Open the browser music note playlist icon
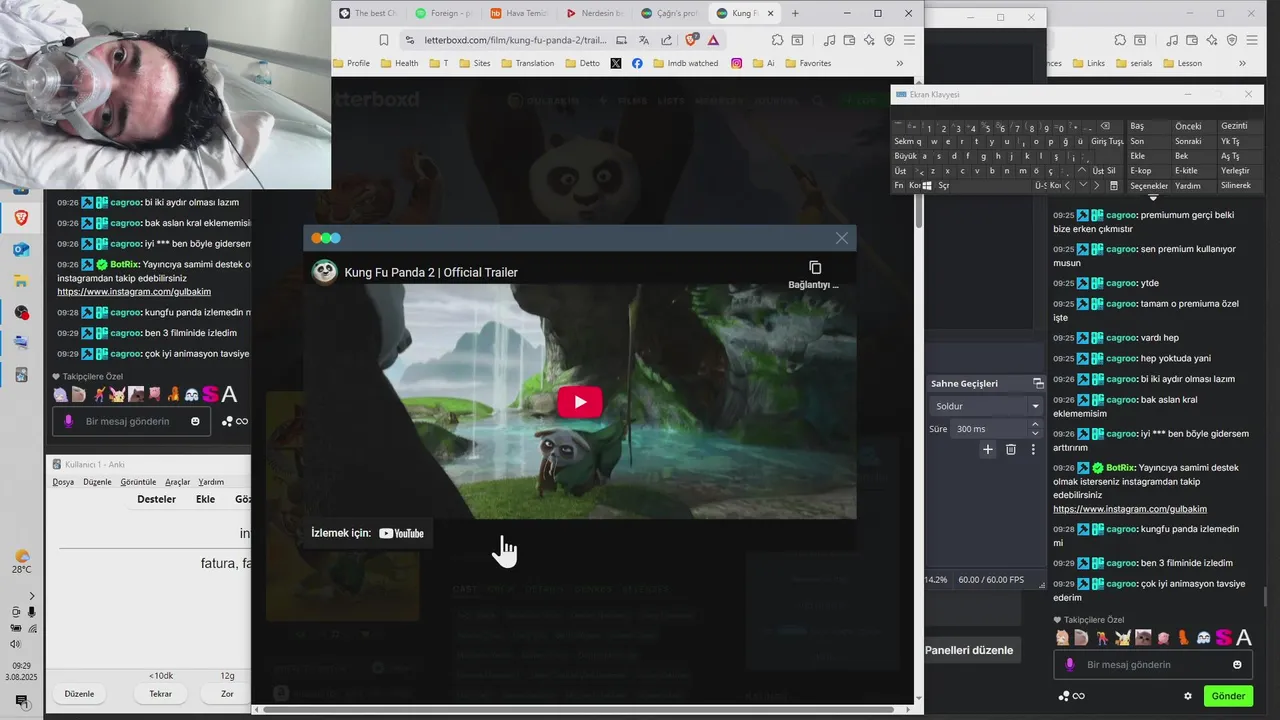 coord(829,40)
